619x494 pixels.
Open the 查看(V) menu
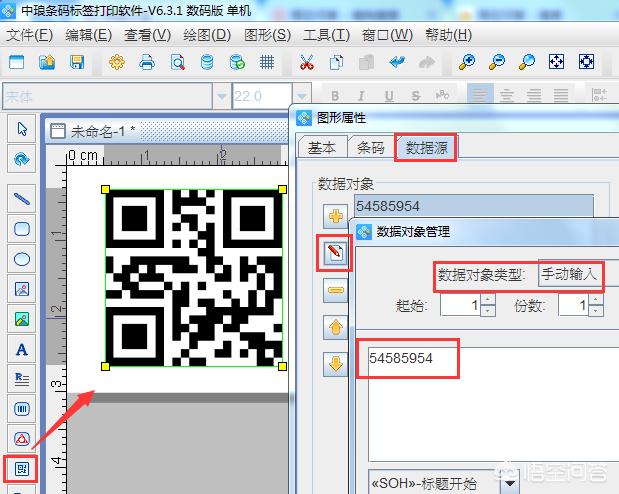147,35
